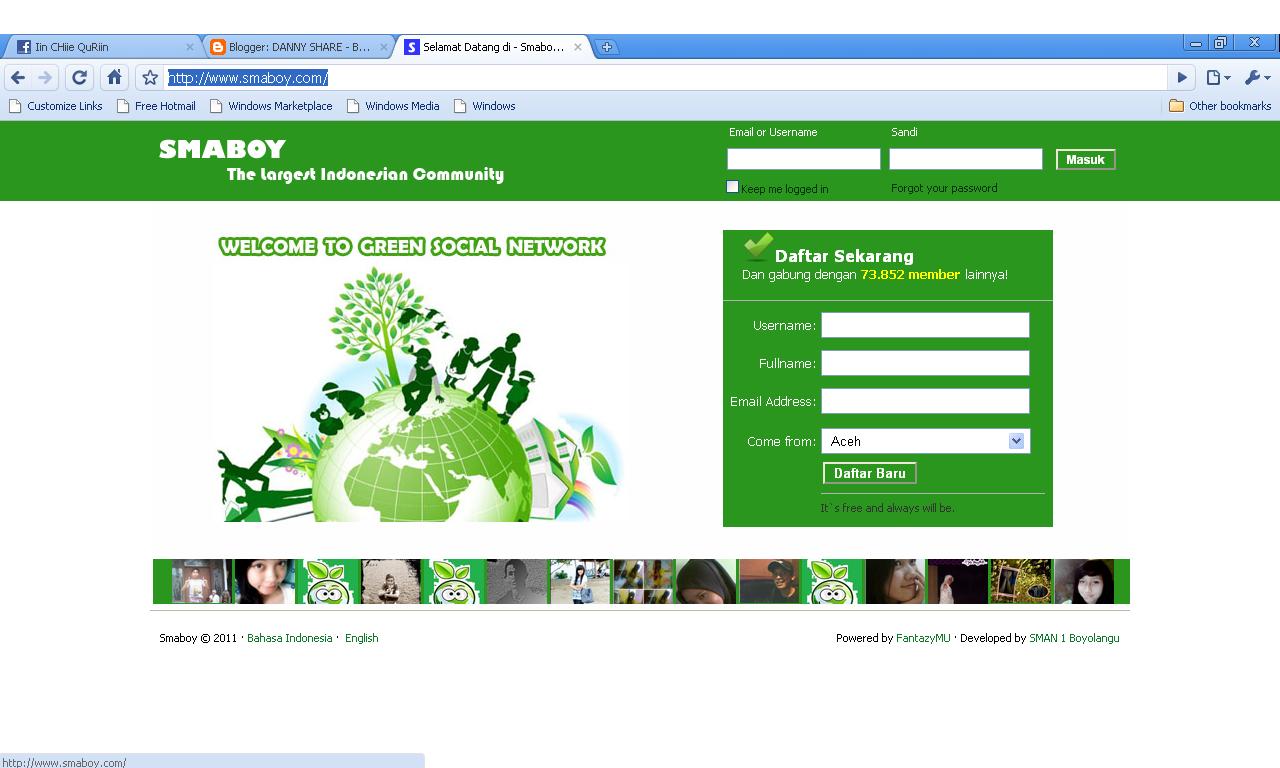Click the SMABOY site logo

[x=222, y=150]
